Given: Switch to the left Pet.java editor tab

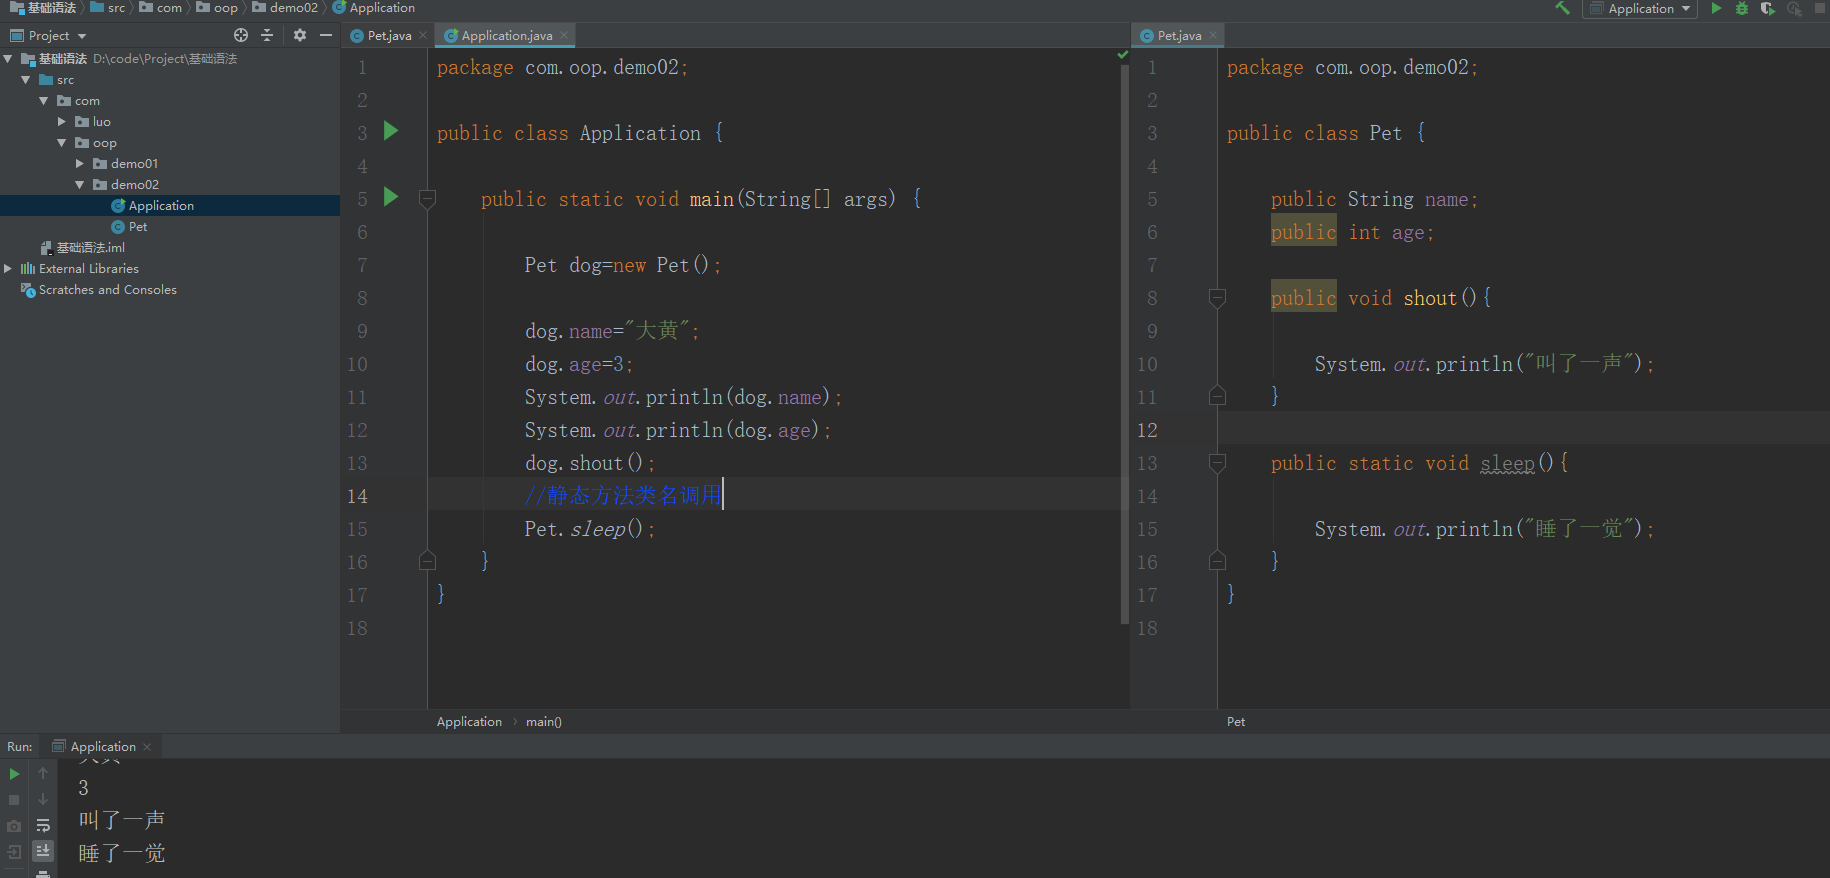Looking at the screenshot, I should pos(389,35).
